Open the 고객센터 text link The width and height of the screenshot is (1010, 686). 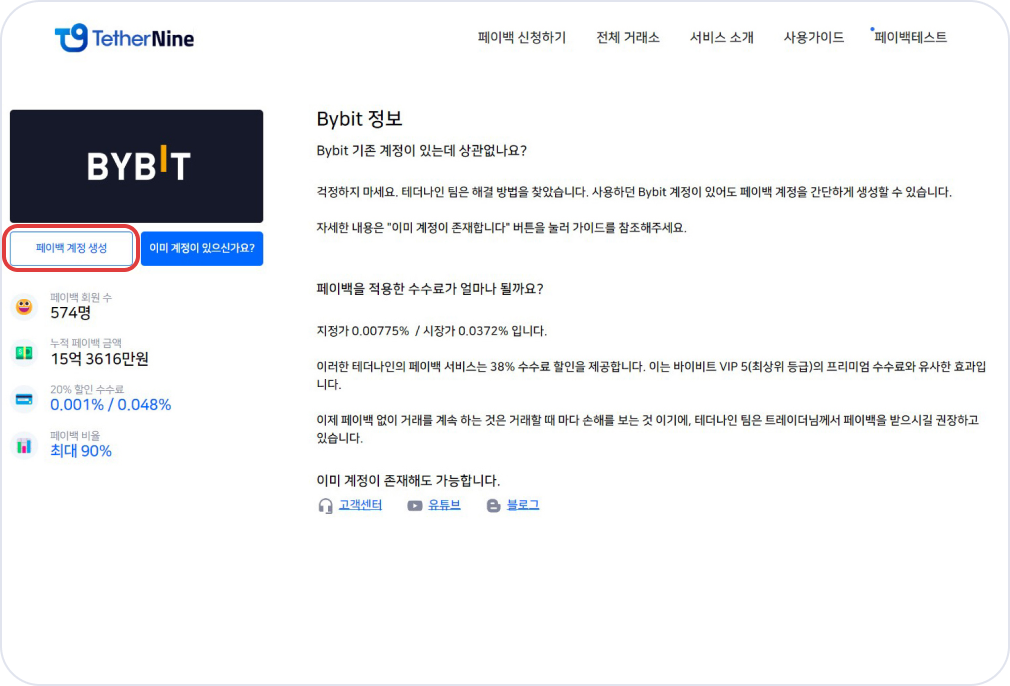tap(360, 505)
